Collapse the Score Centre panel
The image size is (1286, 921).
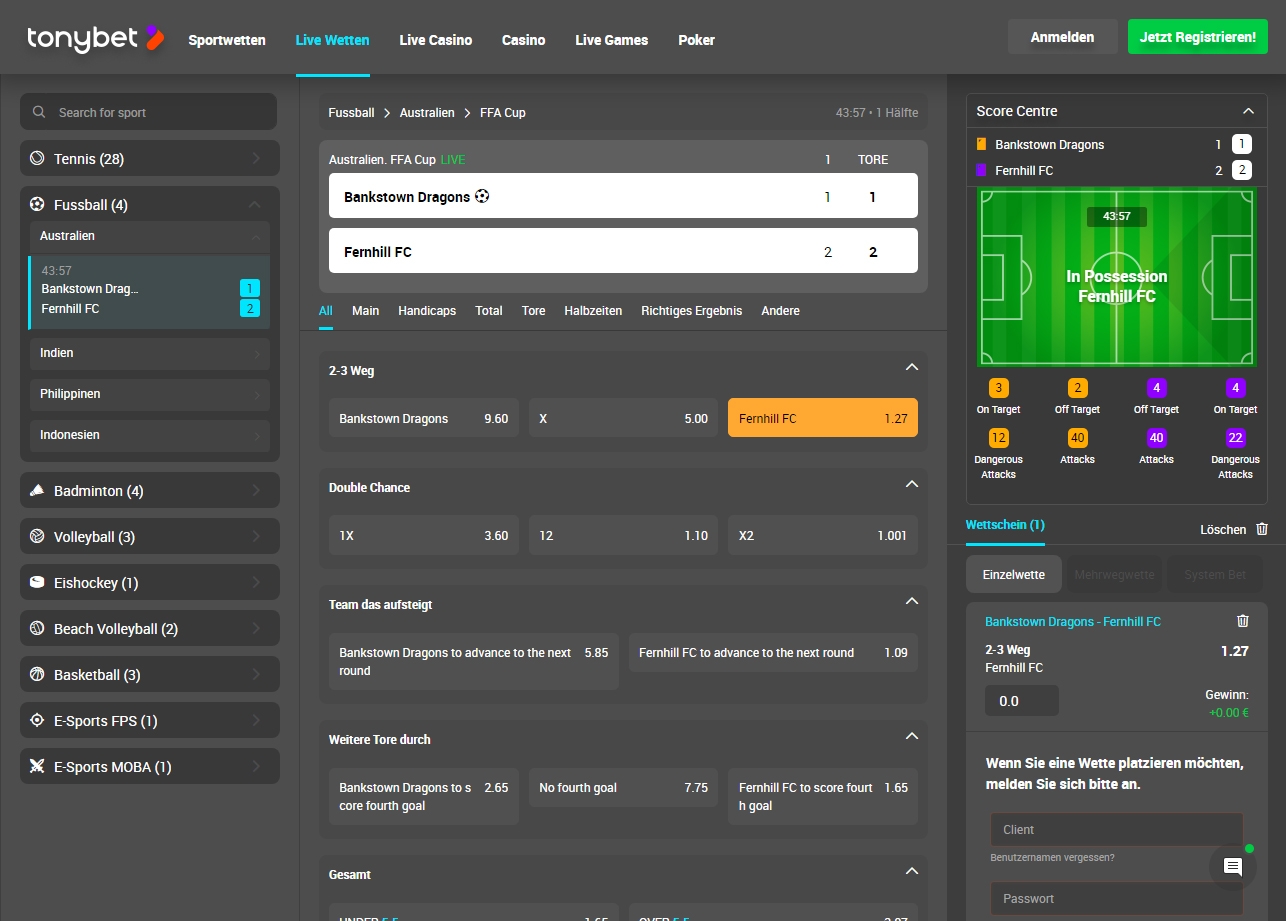click(1248, 111)
